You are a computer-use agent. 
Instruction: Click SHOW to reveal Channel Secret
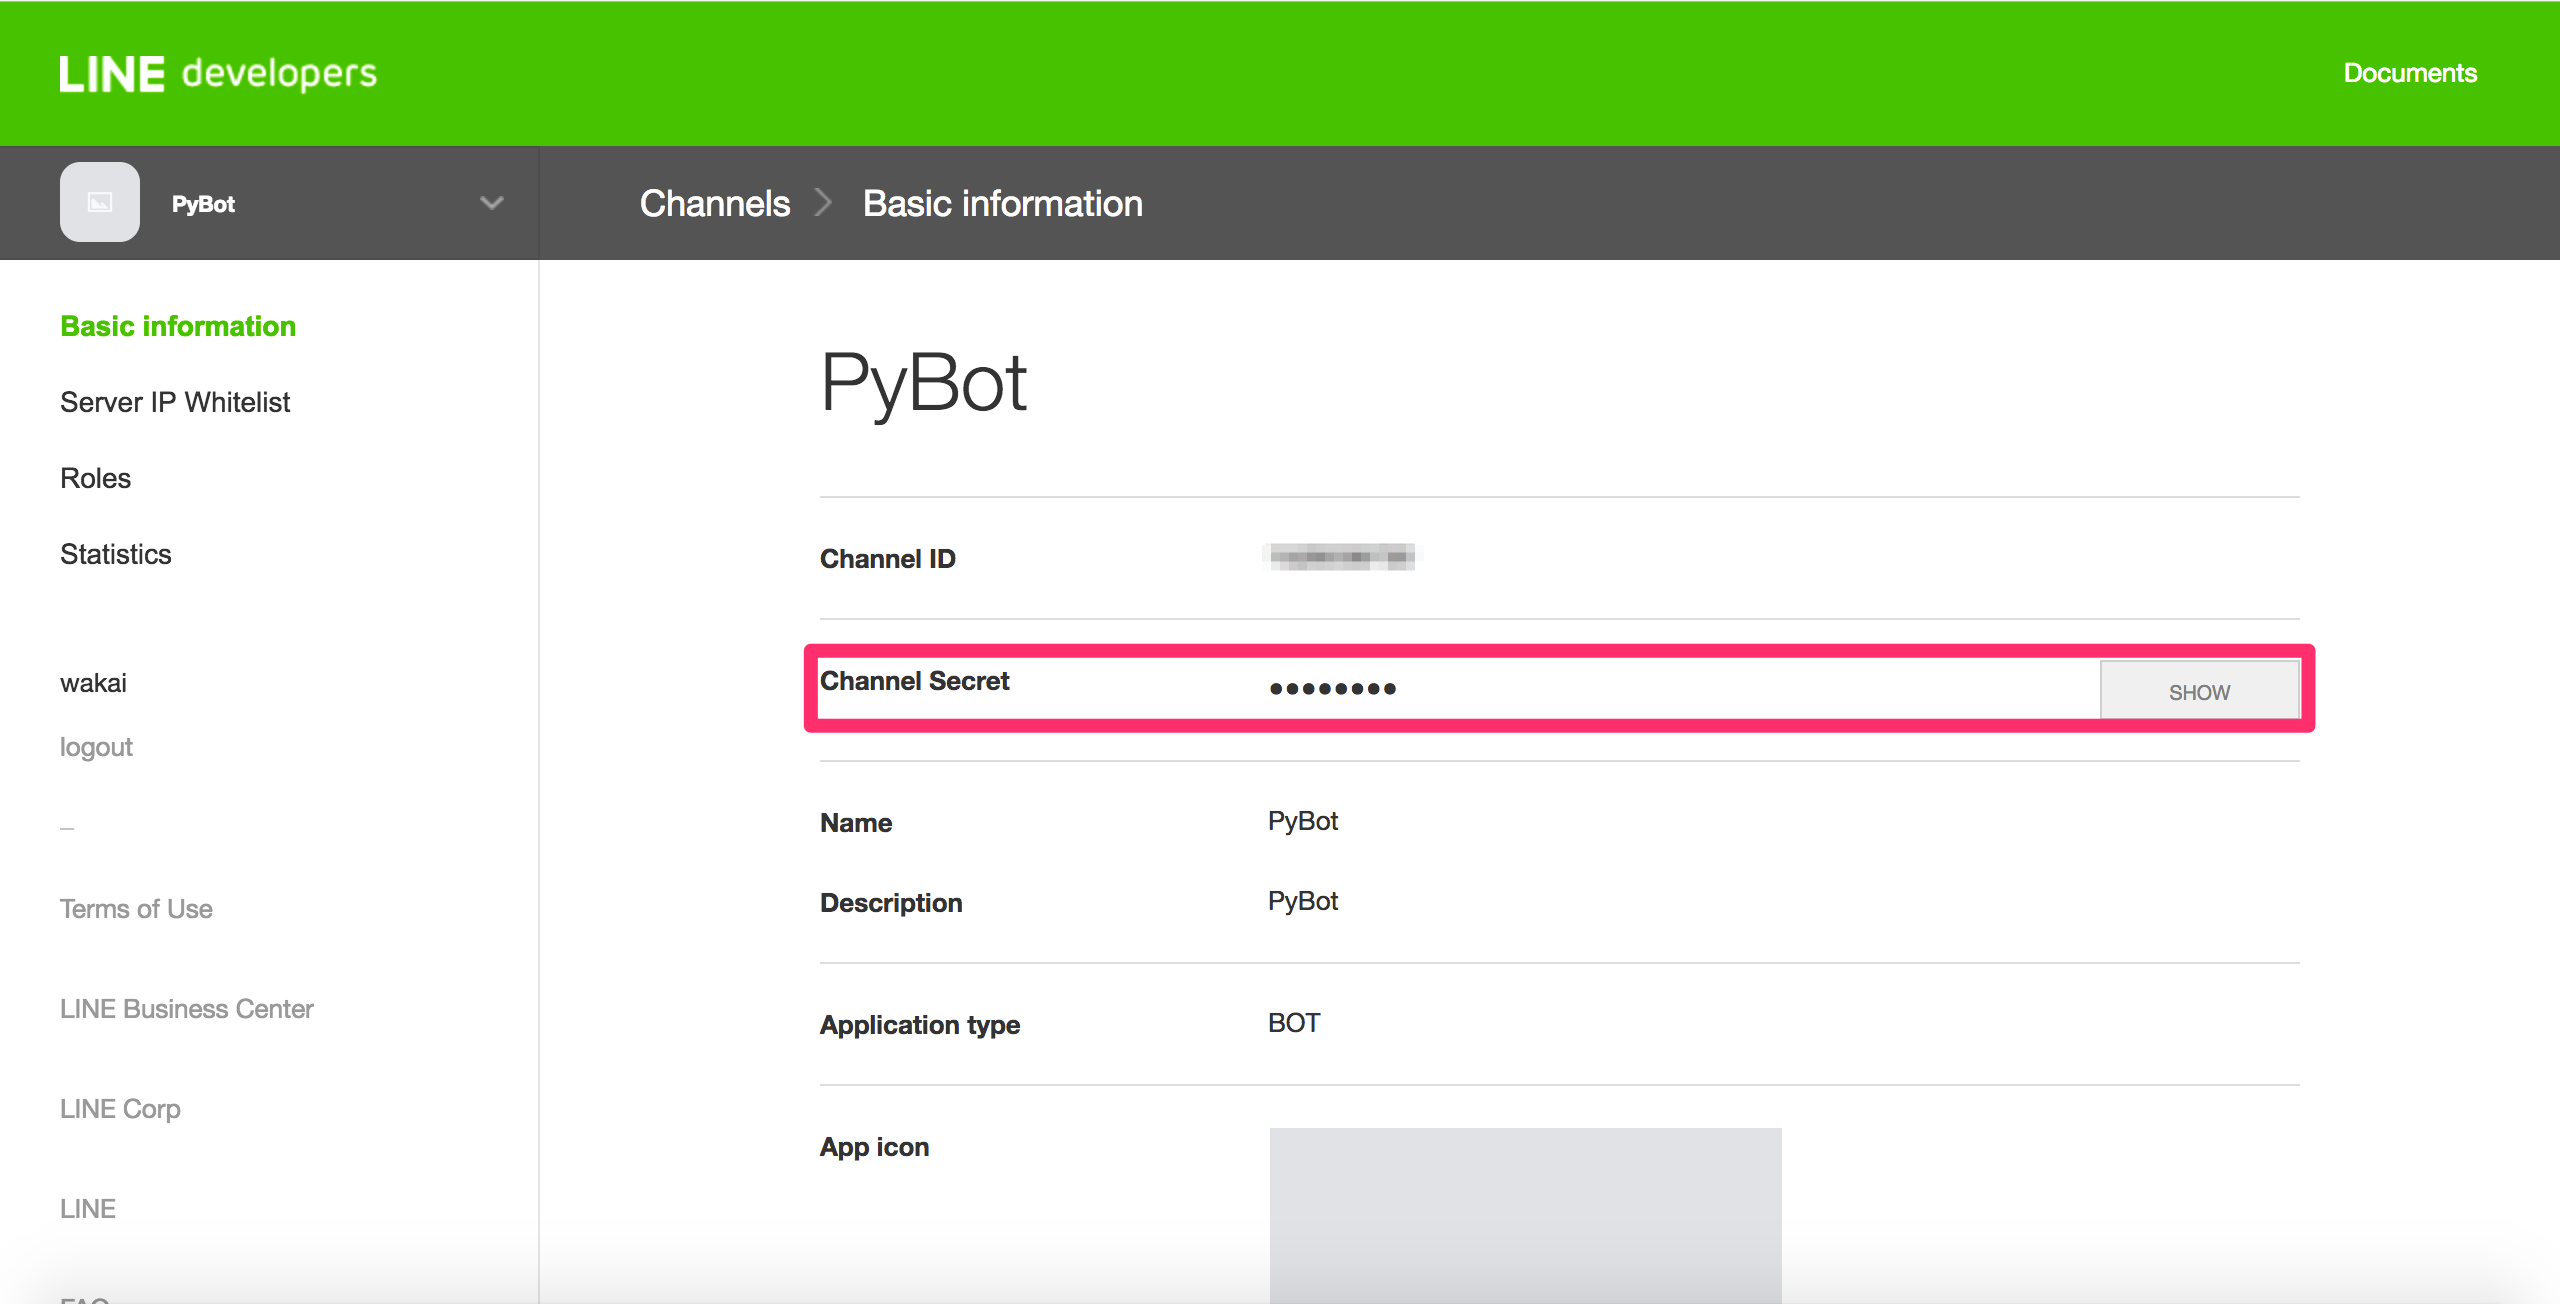click(2199, 690)
